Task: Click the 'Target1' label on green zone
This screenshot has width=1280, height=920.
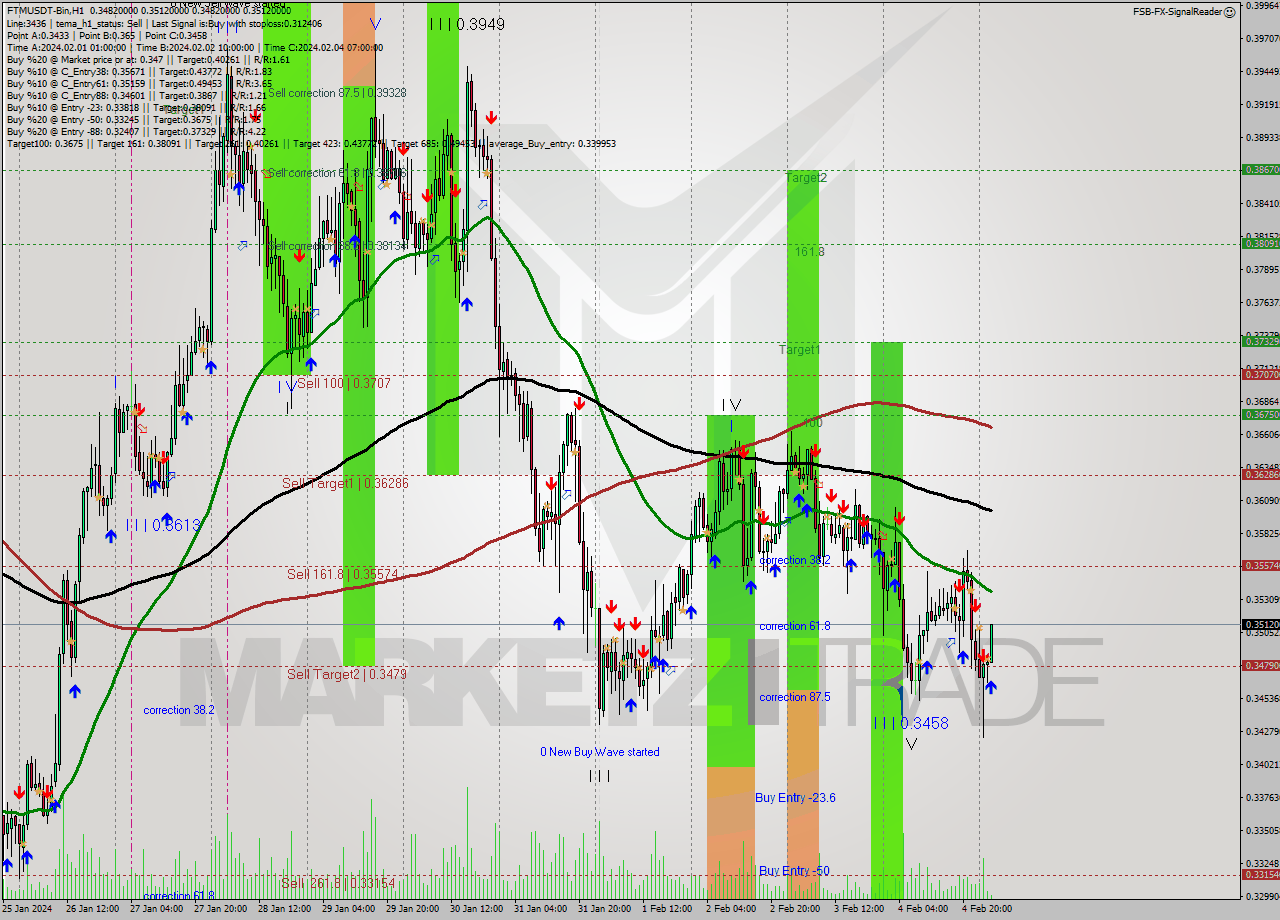Action: pyautogui.click(x=800, y=350)
